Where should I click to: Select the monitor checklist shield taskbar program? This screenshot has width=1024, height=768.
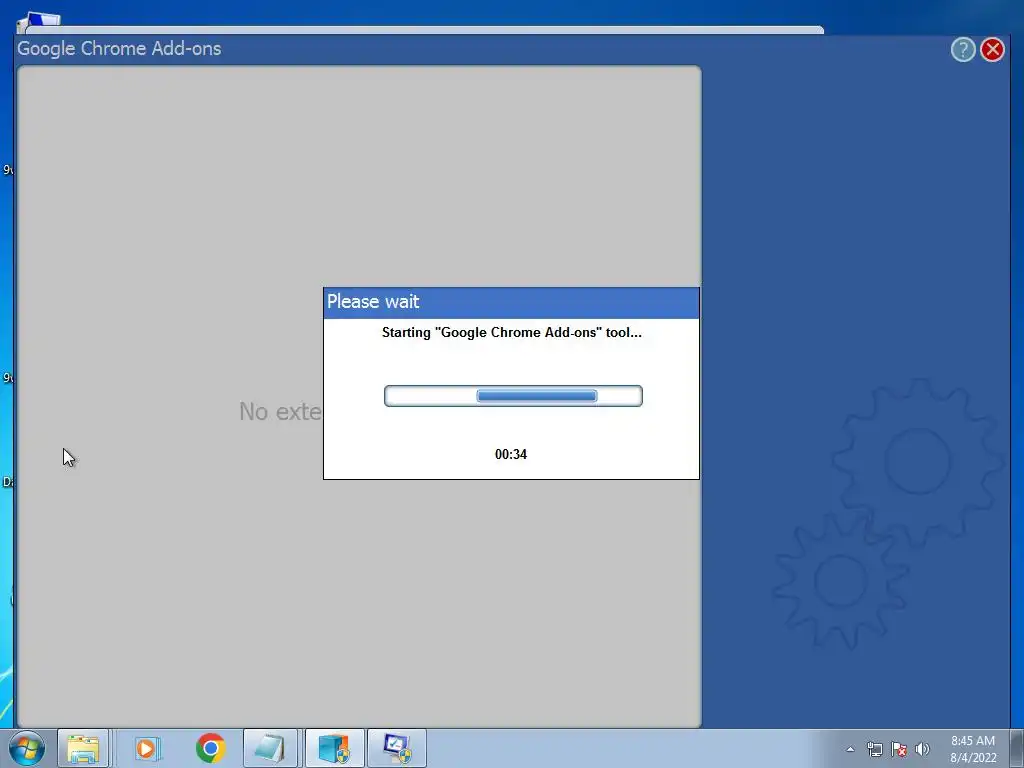pyautogui.click(x=397, y=748)
